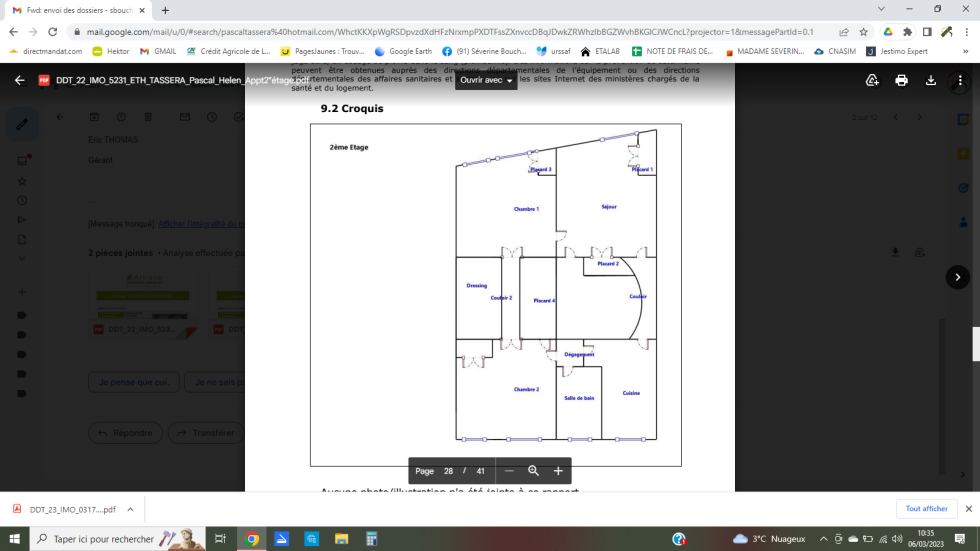Open Chrome side panel icon
This screenshot has width=980, height=551.
pyautogui.click(x=927, y=32)
